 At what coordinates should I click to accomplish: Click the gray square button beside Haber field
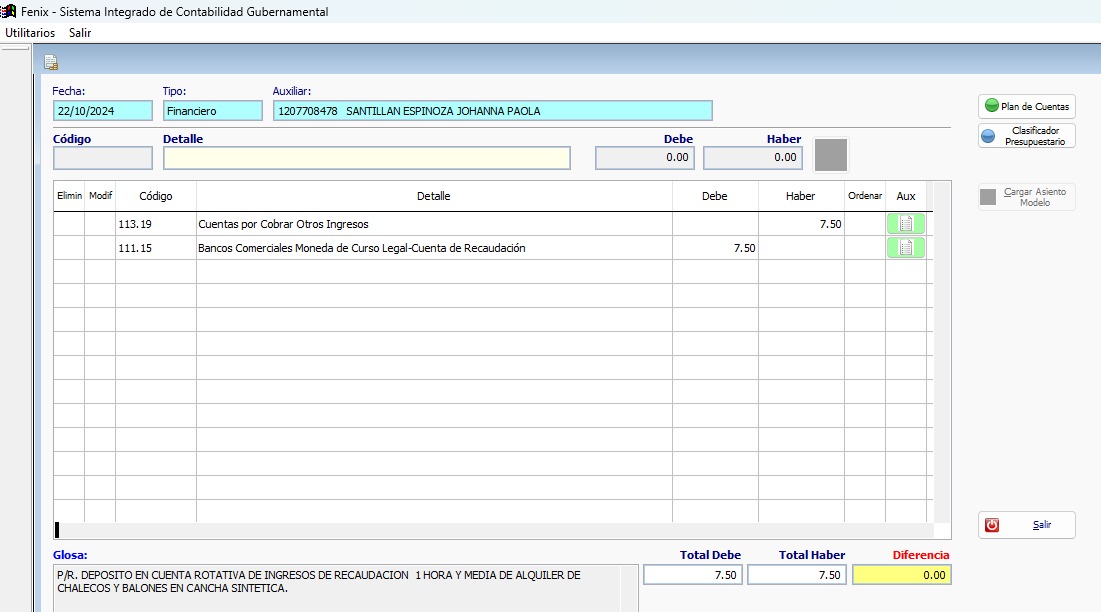click(x=831, y=155)
